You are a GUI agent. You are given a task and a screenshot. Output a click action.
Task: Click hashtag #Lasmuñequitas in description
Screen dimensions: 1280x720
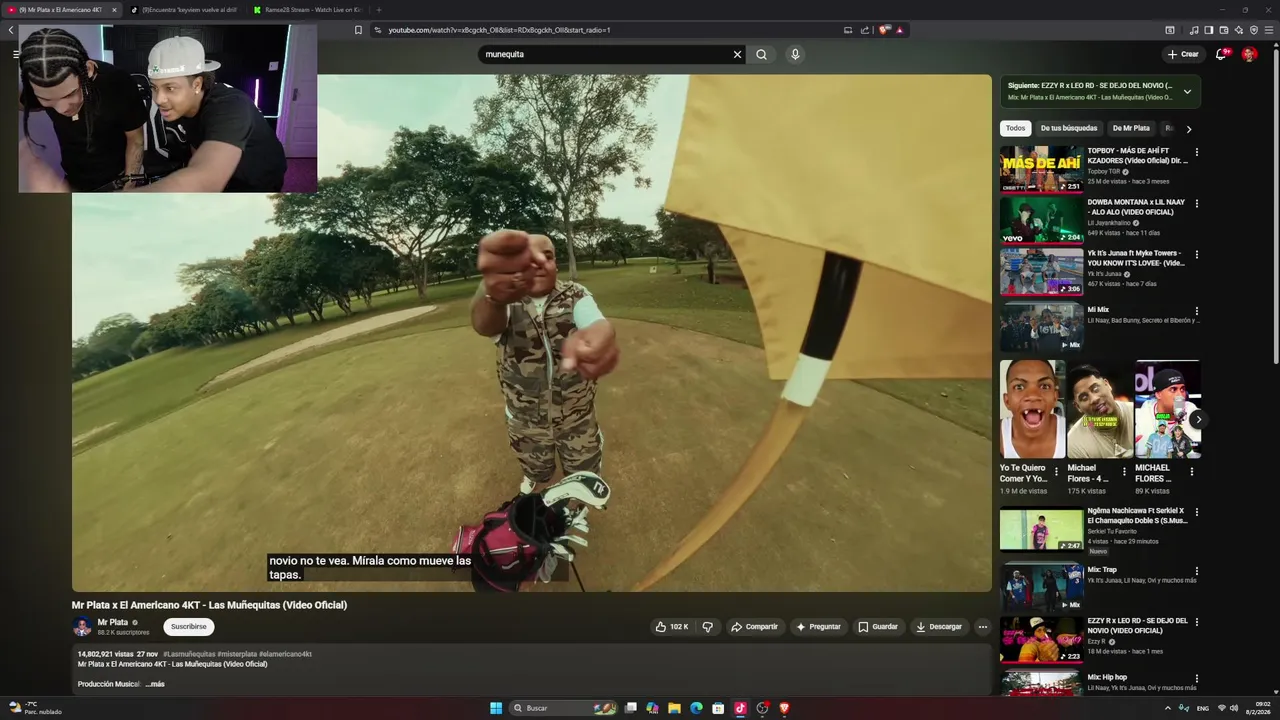(189, 654)
